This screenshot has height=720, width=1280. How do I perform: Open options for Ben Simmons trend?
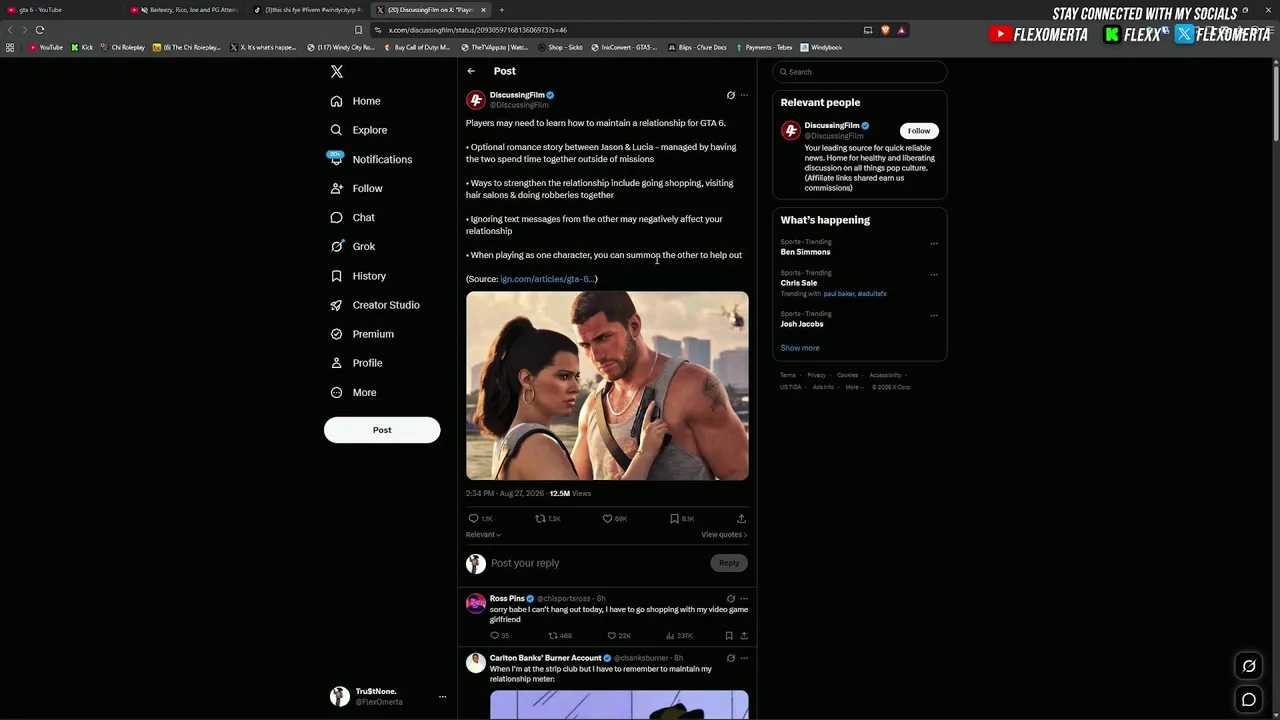[x=934, y=243]
